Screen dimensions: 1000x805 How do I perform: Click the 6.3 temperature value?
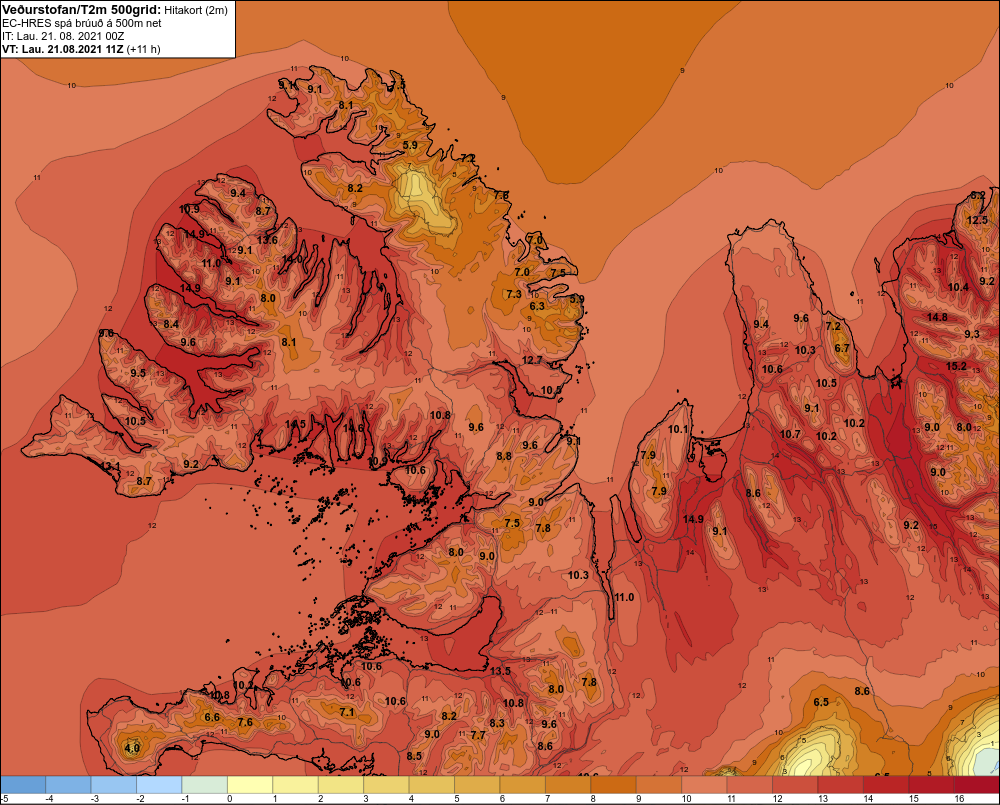[x=538, y=306]
